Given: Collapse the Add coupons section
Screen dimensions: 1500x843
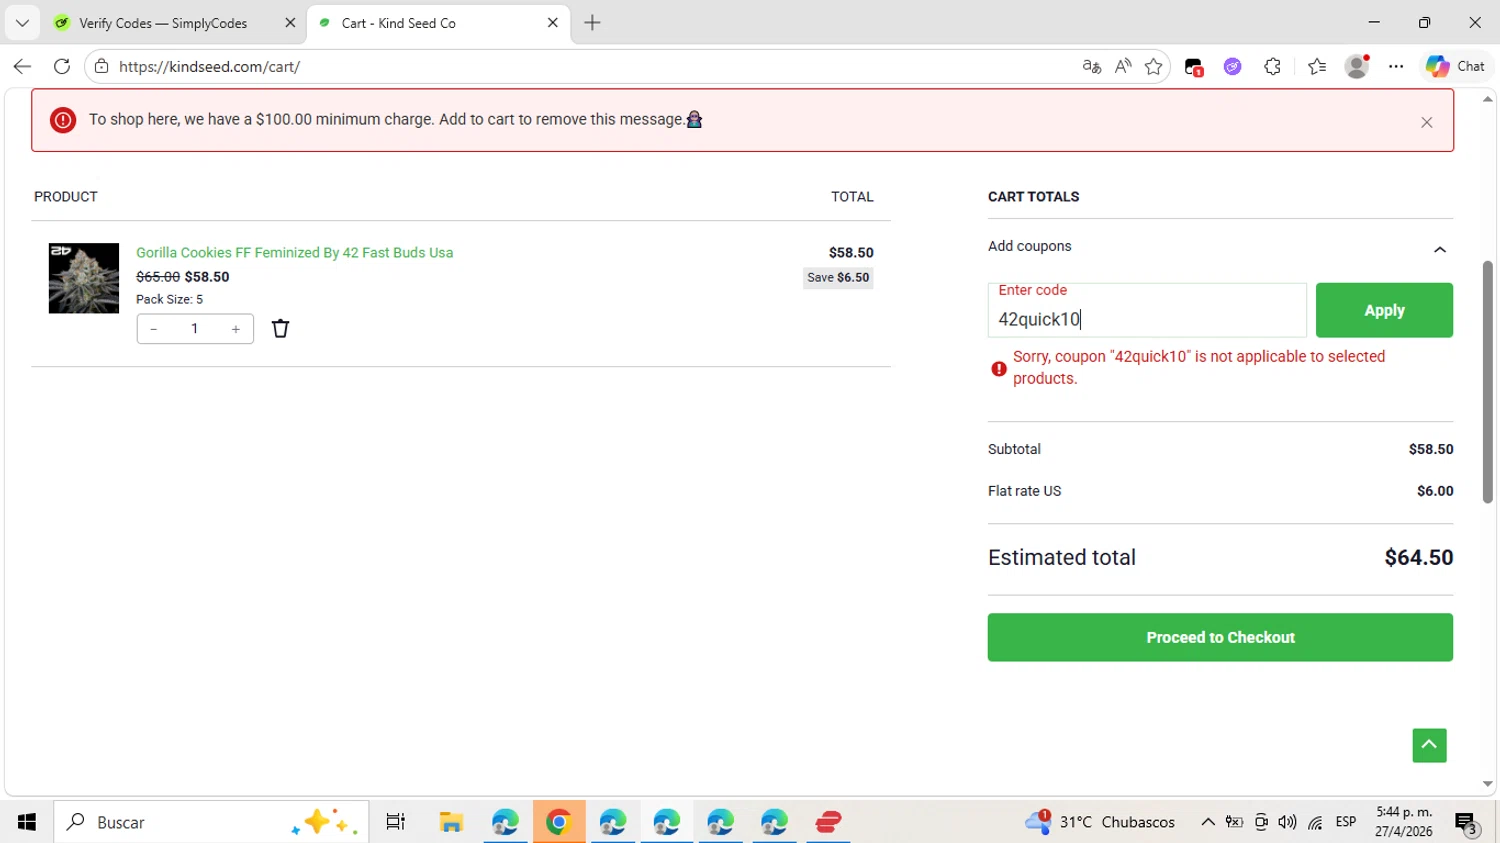Looking at the screenshot, I should pos(1440,249).
